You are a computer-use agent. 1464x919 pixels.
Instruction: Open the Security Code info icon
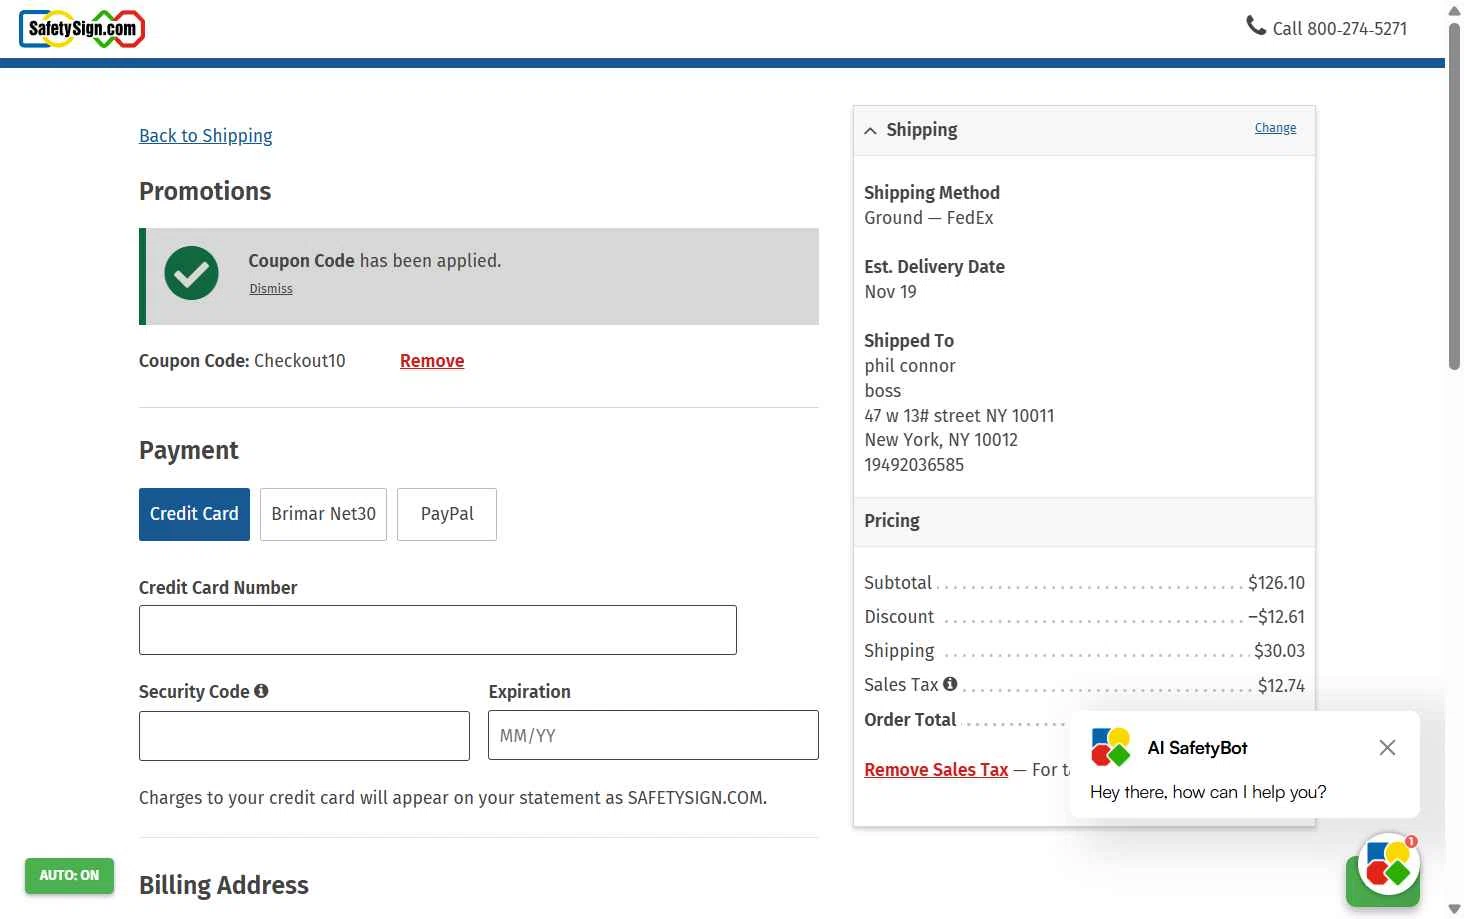click(261, 691)
